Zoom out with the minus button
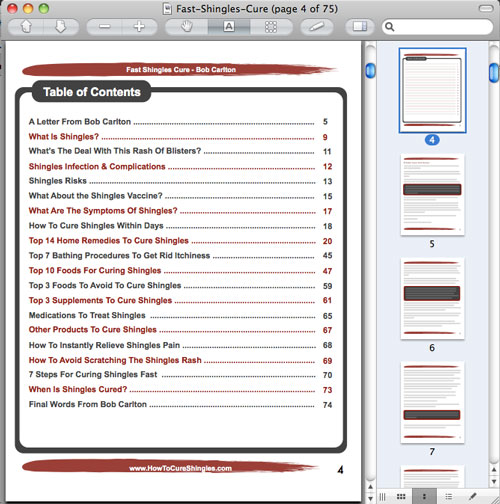This screenshot has height=504, width=500. coord(104,27)
